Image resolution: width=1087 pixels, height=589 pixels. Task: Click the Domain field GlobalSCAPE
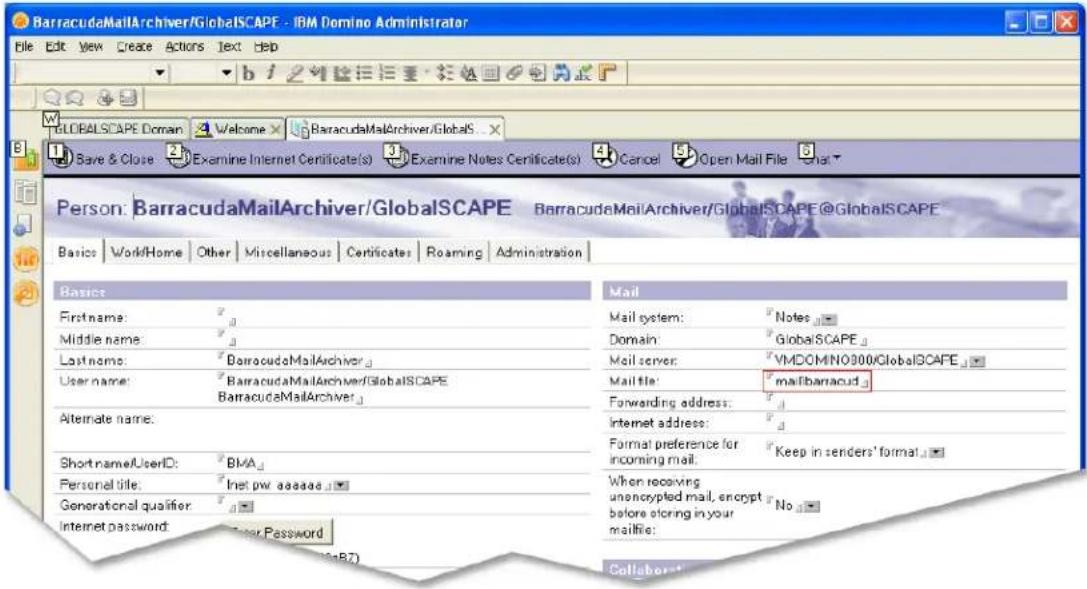[816, 340]
